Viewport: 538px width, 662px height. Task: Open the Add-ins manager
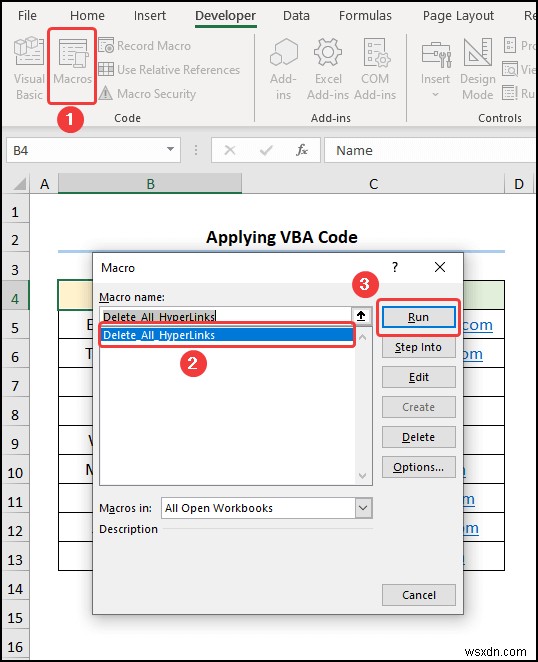click(283, 68)
